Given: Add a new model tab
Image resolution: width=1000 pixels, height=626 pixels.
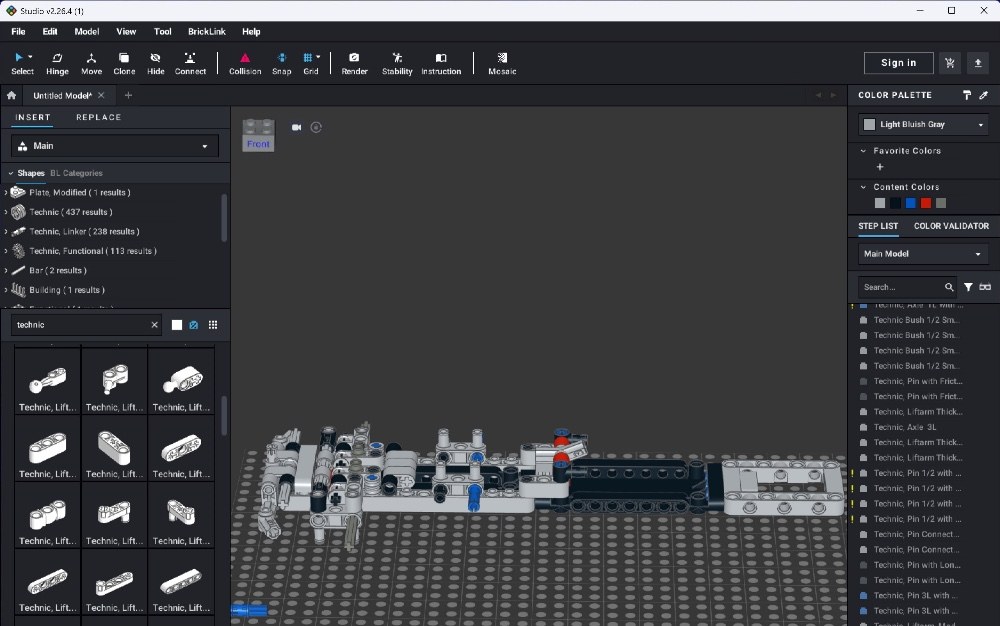Looking at the screenshot, I should point(128,96).
